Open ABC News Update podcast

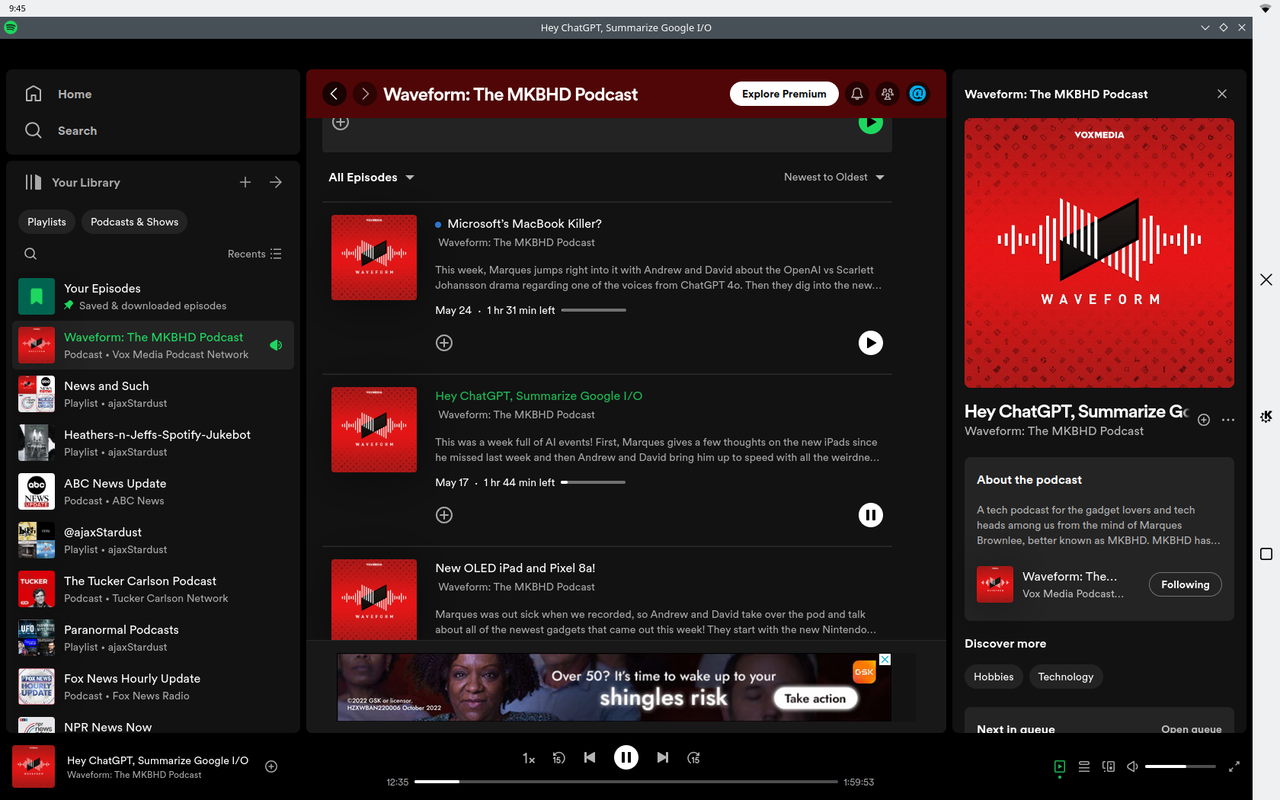tap(153, 491)
